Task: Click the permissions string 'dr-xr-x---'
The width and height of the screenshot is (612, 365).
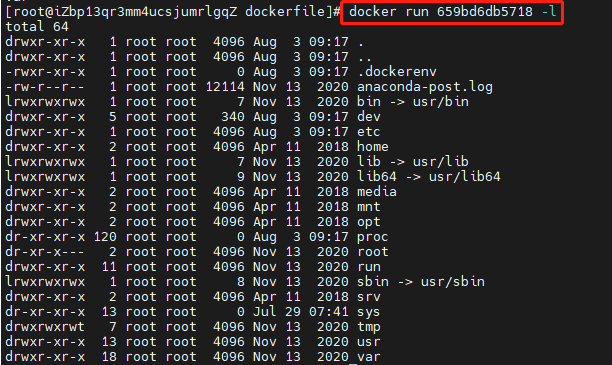Action: [45, 252]
